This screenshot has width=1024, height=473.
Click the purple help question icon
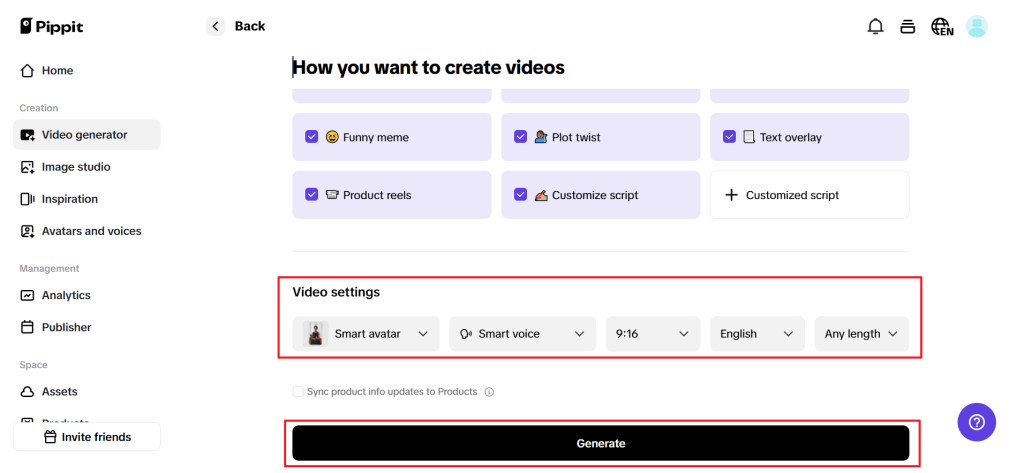[976, 422]
